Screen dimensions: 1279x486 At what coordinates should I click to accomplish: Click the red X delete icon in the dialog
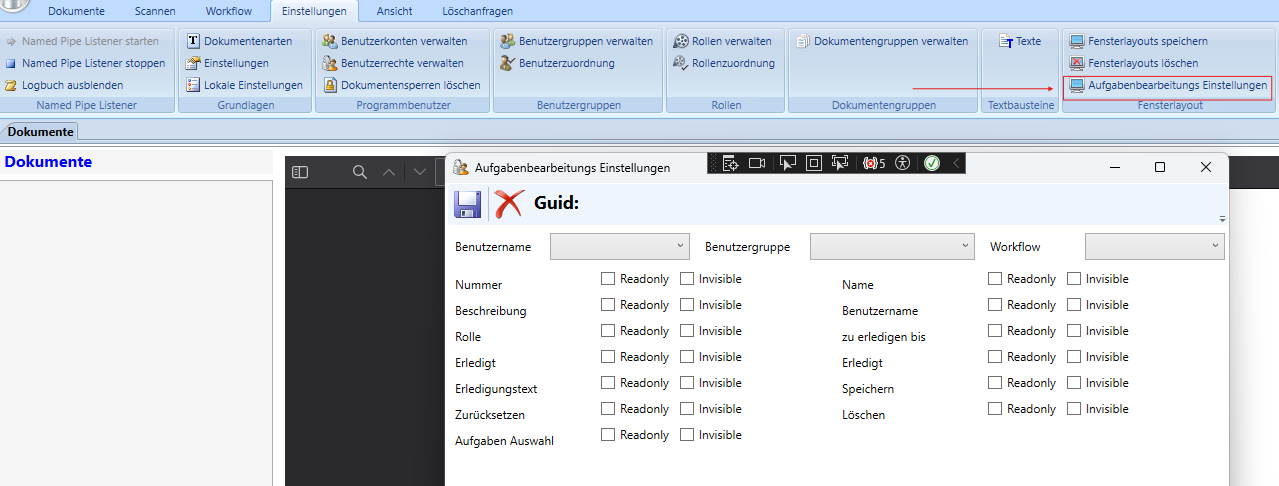pyautogui.click(x=509, y=204)
